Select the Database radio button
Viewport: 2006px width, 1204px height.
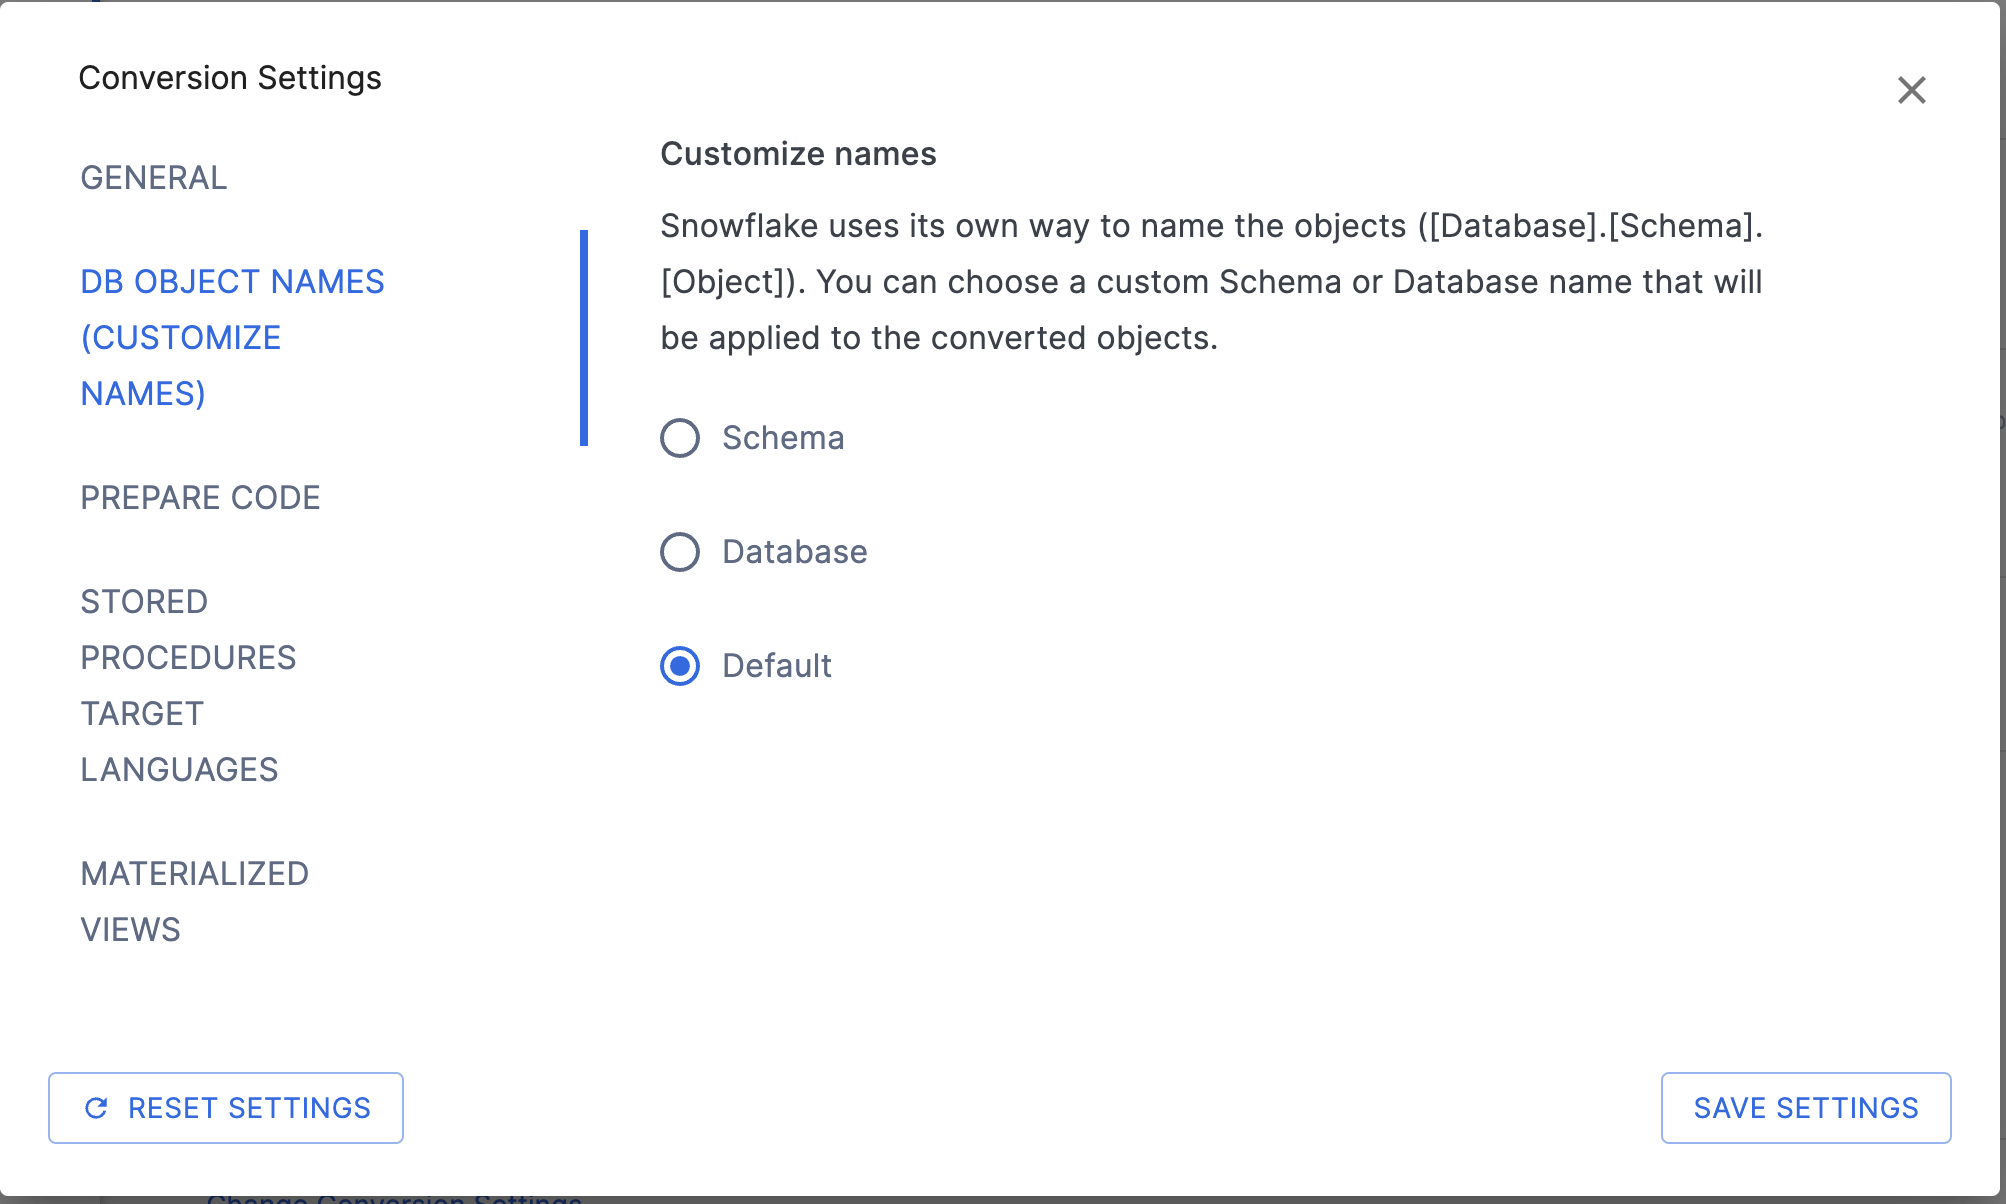pos(679,551)
